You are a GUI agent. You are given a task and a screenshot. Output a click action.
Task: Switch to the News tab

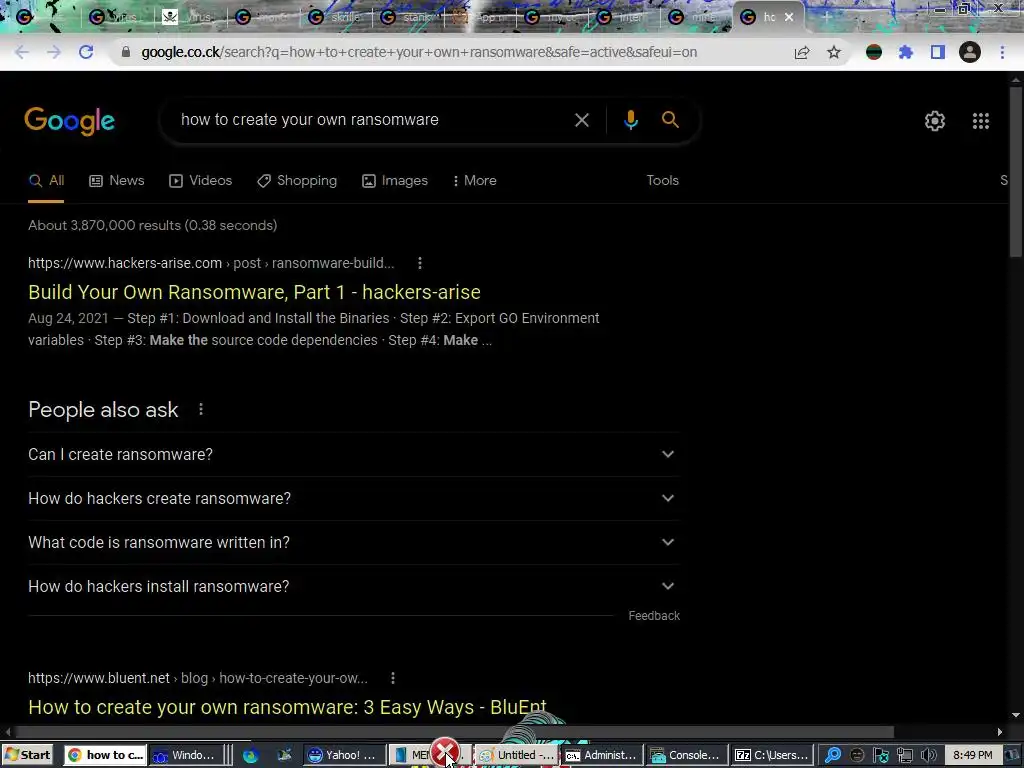[117, 181]
